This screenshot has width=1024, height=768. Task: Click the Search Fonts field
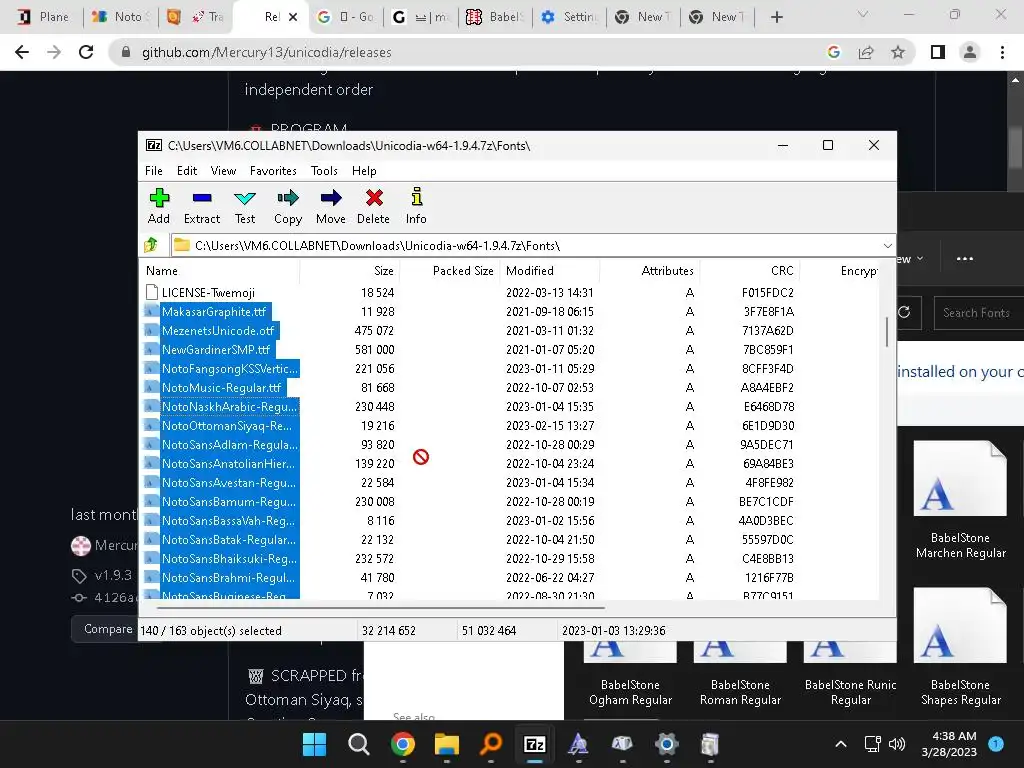(978, 313)
